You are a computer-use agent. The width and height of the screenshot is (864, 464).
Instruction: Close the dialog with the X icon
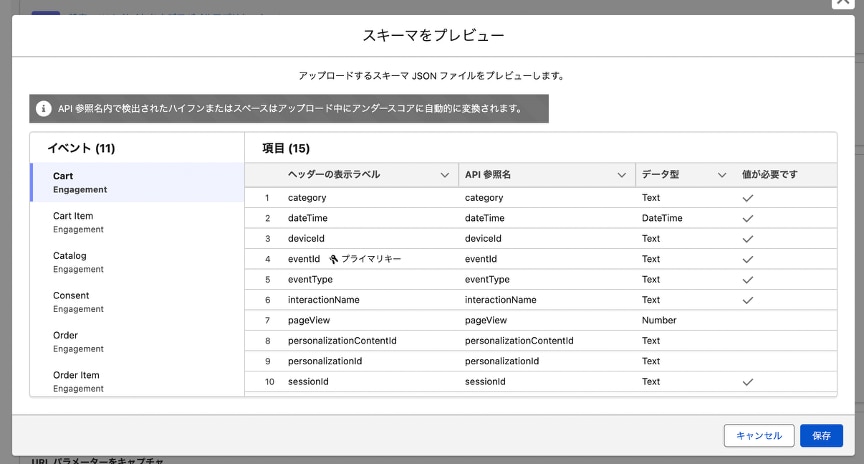tap(842, 3)
